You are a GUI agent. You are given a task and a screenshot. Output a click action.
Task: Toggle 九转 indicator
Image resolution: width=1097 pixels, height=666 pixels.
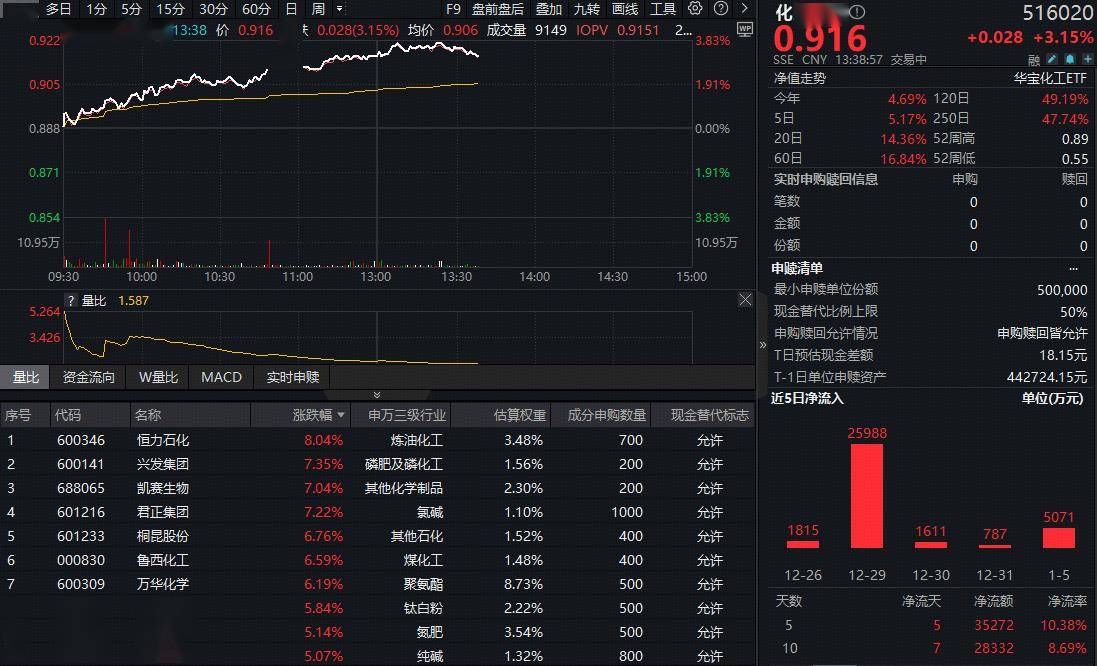pyautogui.click(x=586, y=9)
